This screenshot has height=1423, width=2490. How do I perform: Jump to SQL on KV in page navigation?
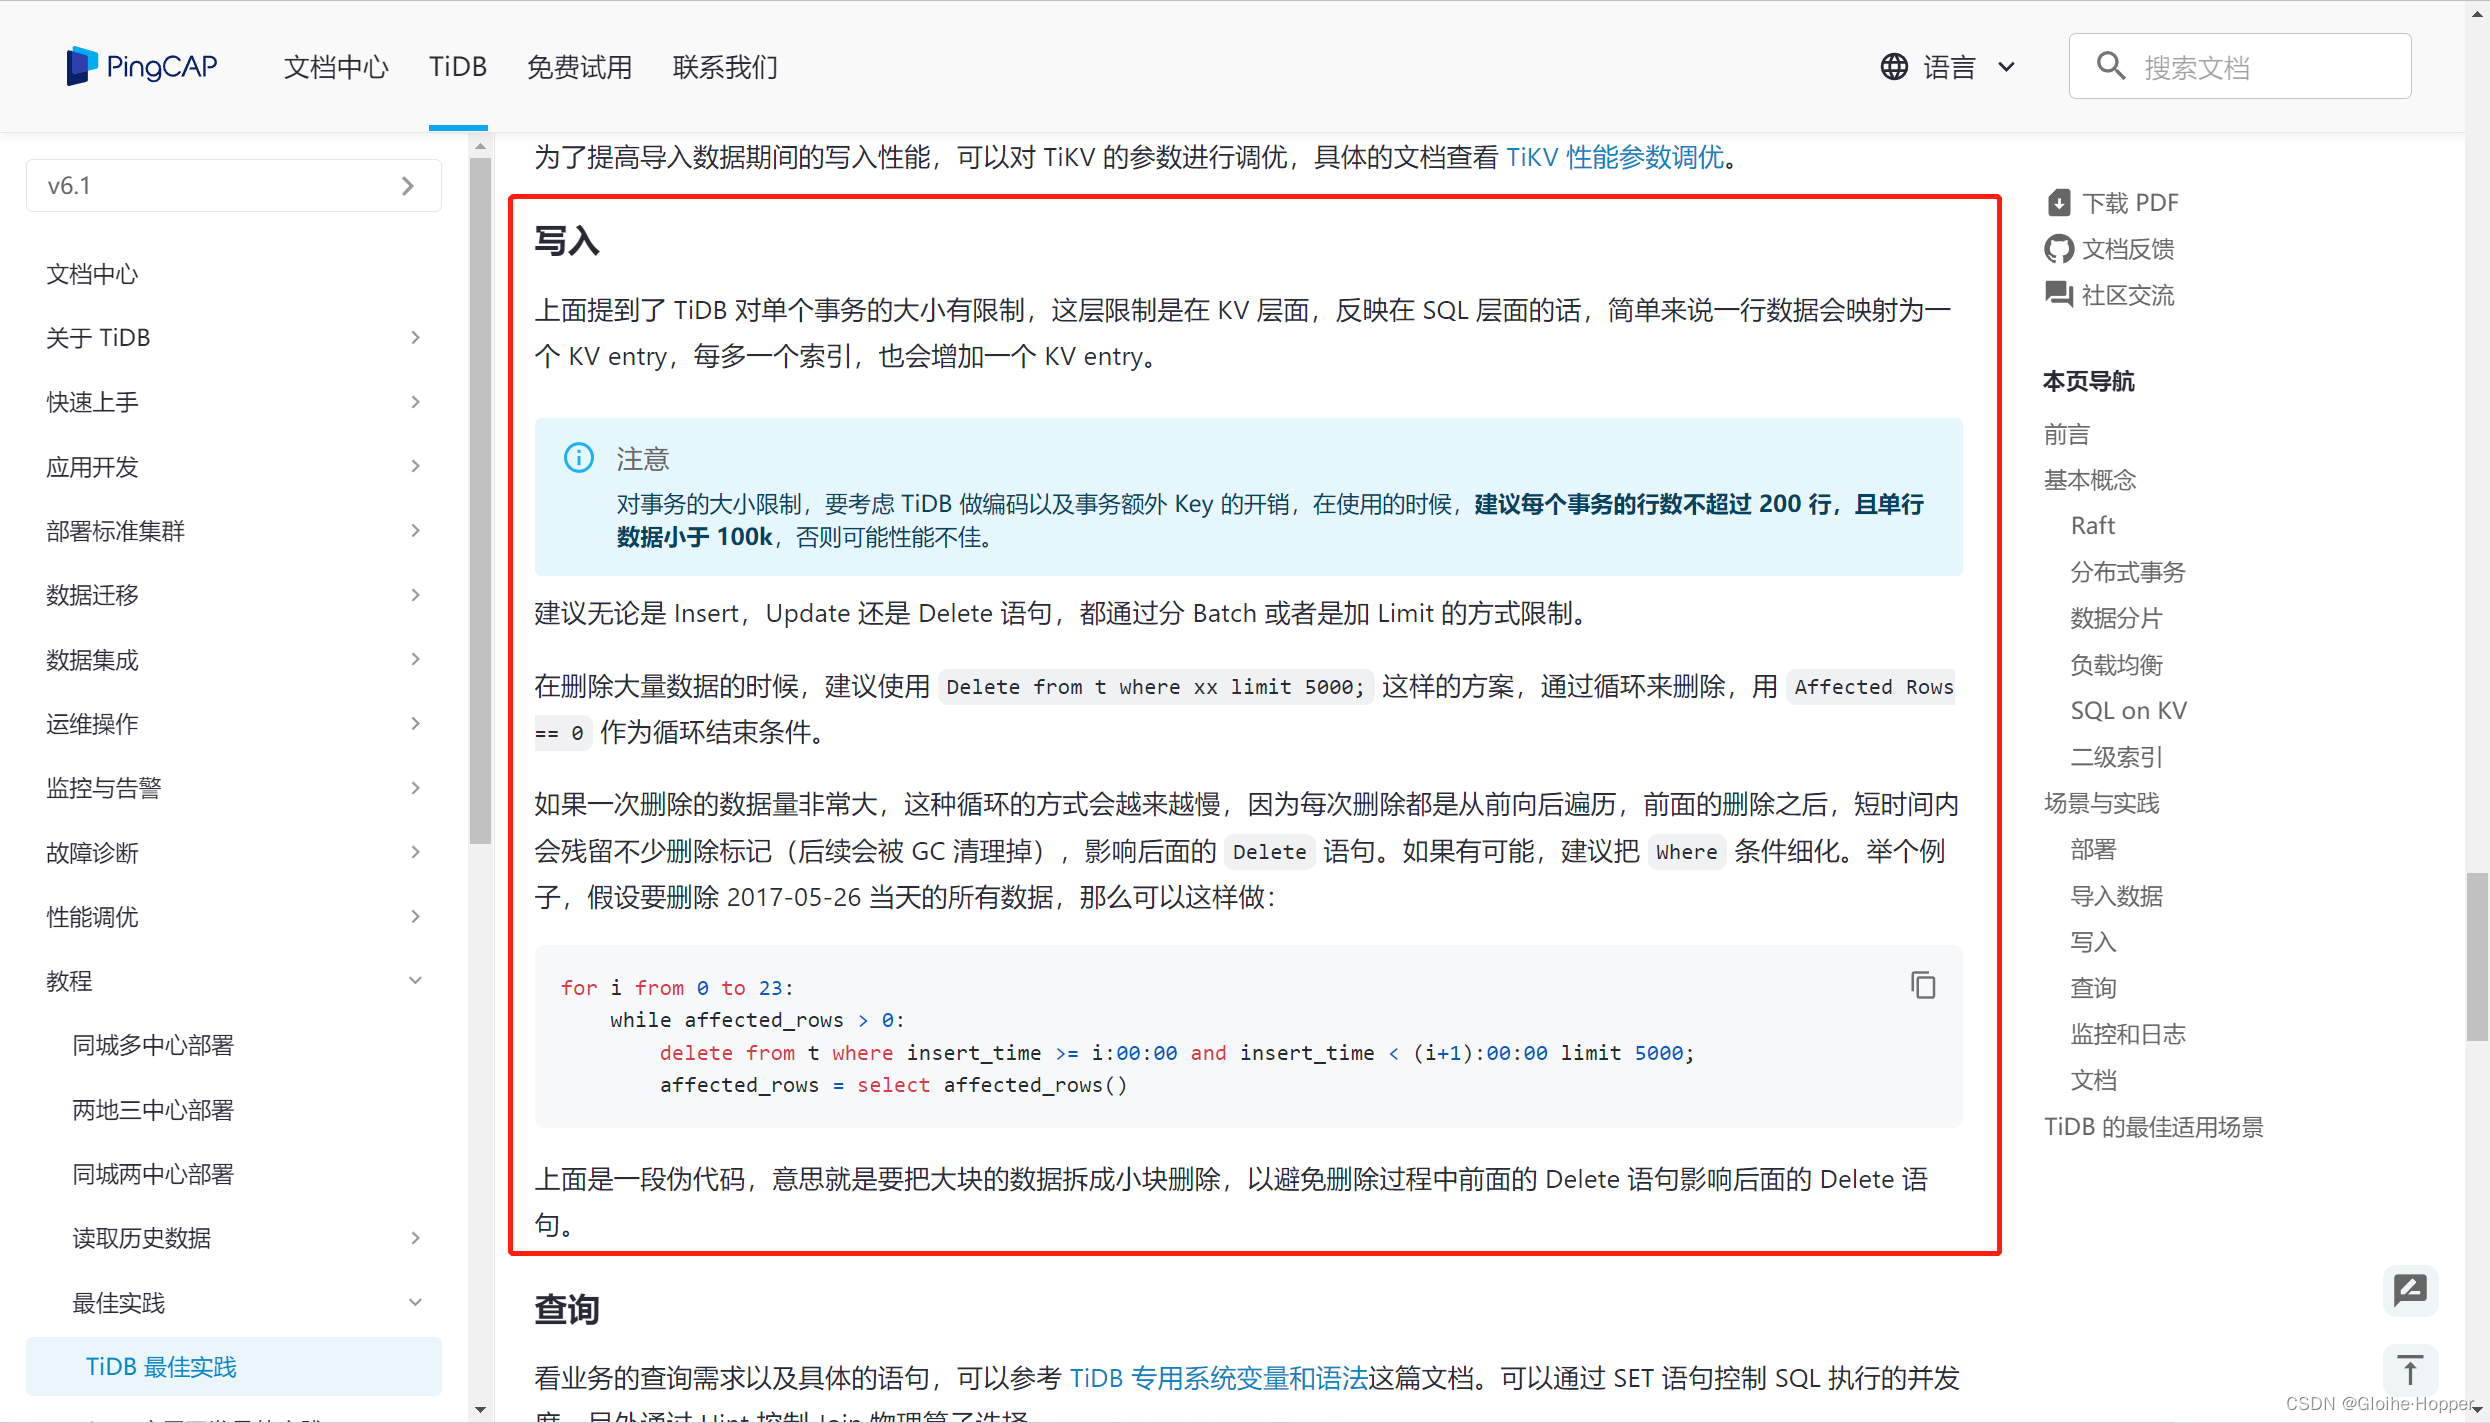[x=2128, y=710]
